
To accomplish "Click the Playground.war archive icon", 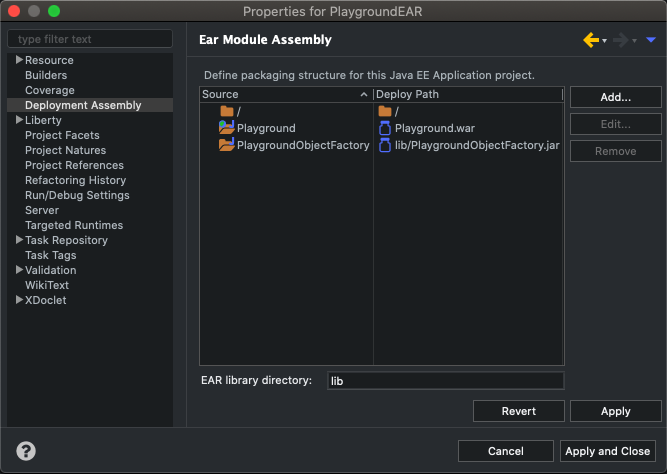I will [385, 128].
